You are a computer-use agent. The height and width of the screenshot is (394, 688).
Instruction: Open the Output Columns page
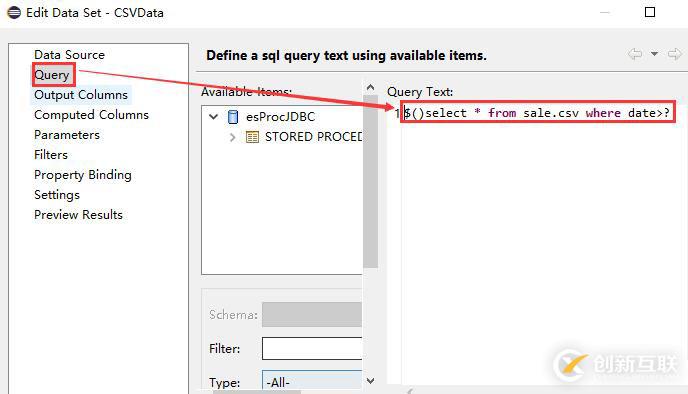tap(81, 95)
